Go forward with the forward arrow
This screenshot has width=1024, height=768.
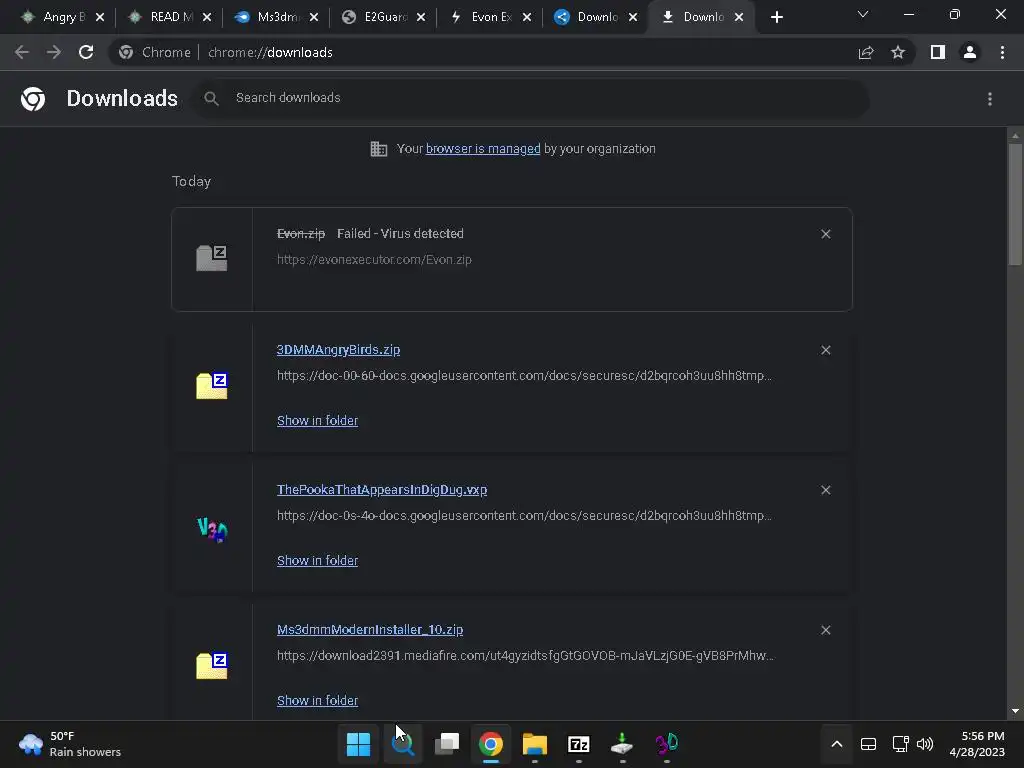54,52
